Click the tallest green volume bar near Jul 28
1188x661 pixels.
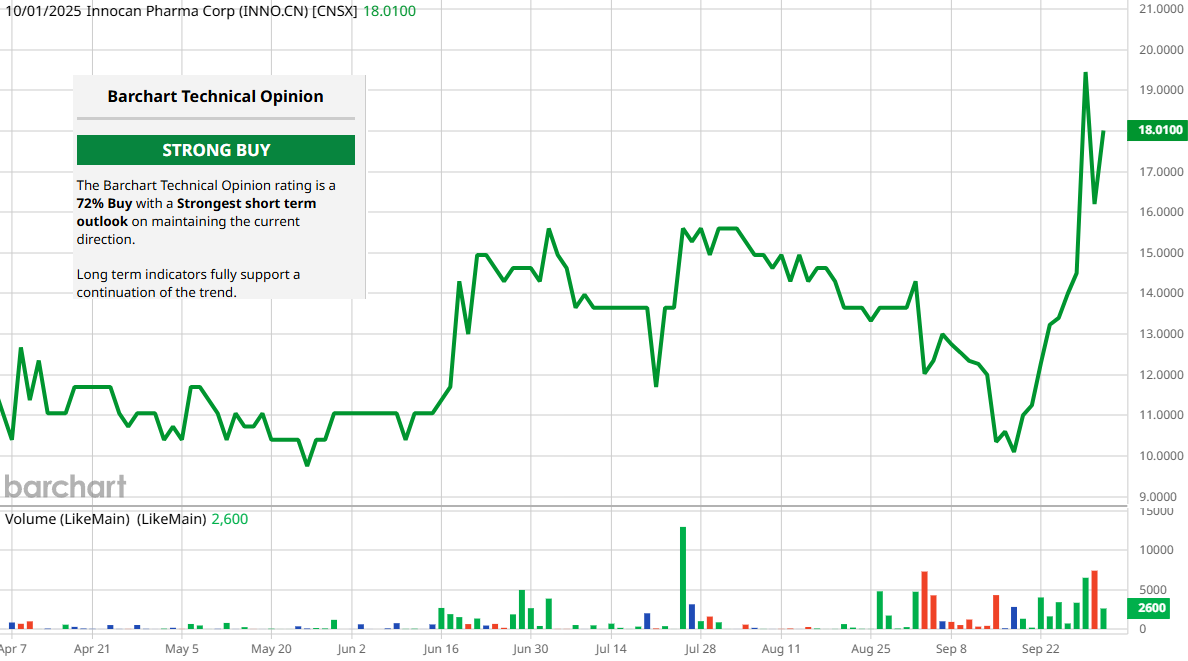pyautogui.click(x=683, y=578)
